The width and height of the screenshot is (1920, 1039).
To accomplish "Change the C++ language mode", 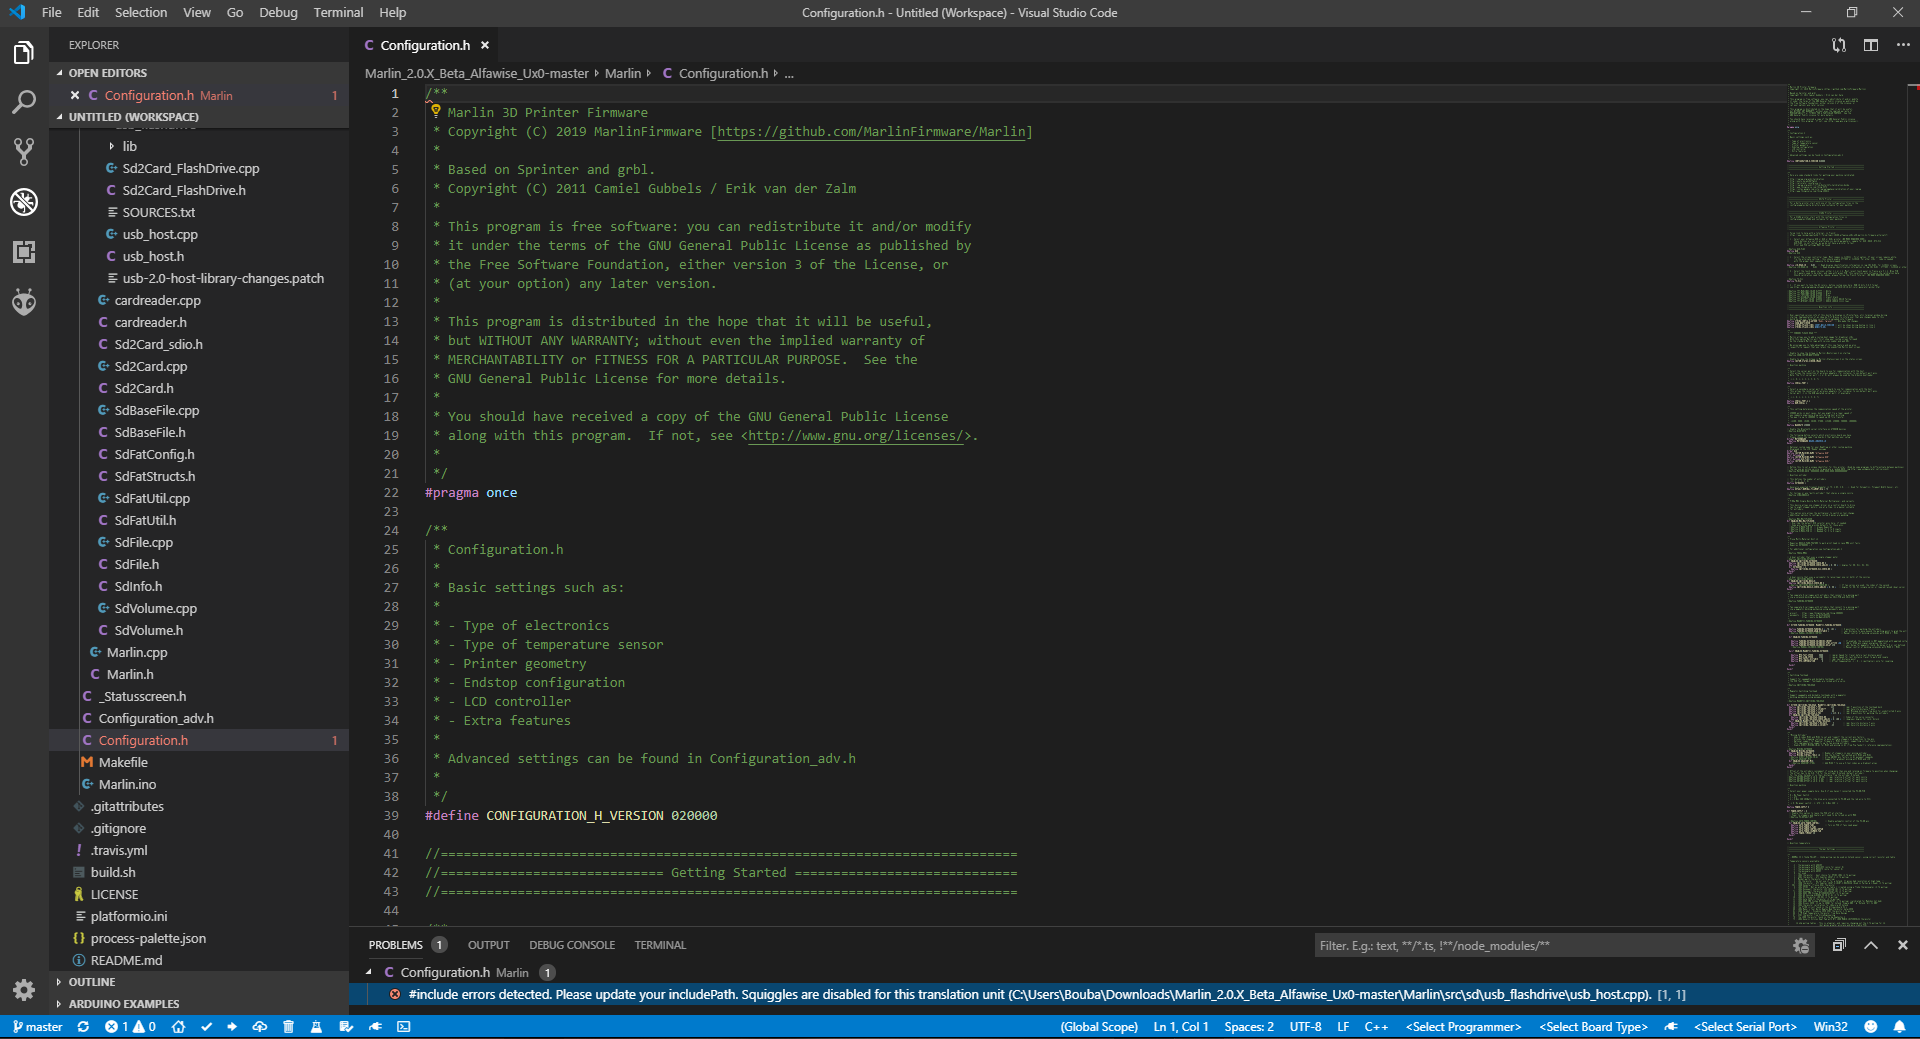I will click(x=1376, y=1027).
